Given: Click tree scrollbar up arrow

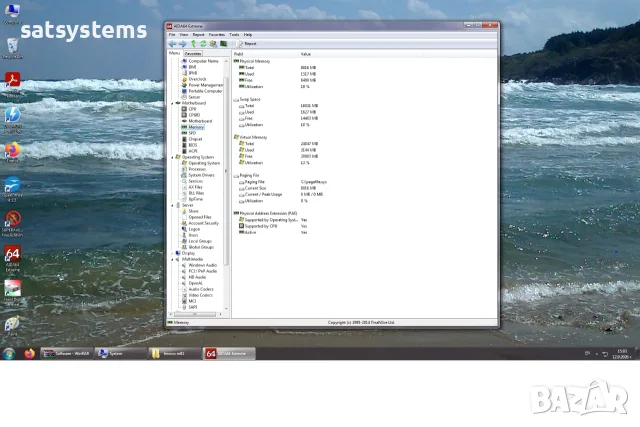Looking at the screenshot, I should 227,61.
